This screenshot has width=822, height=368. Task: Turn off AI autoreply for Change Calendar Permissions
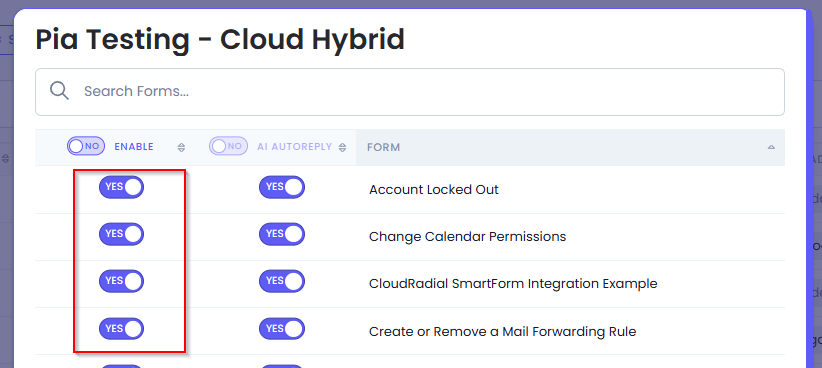282,234
